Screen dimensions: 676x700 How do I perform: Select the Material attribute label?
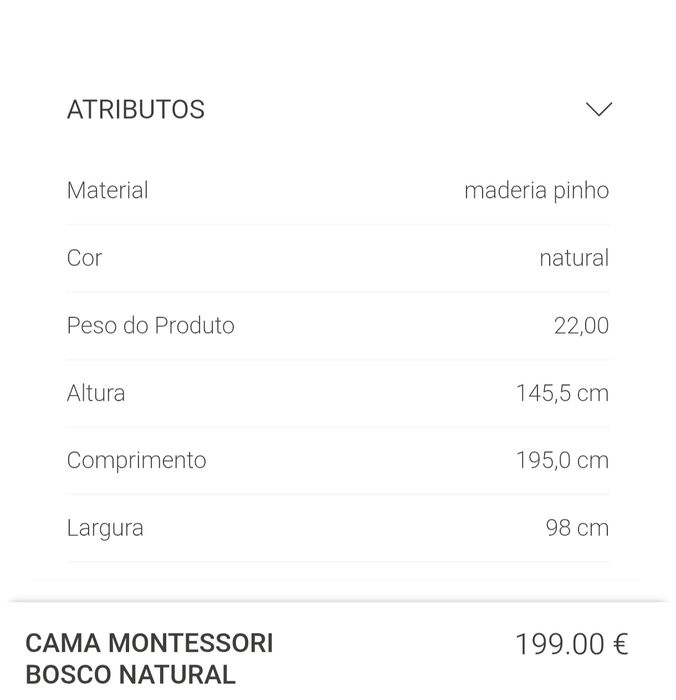coord(107,190)
